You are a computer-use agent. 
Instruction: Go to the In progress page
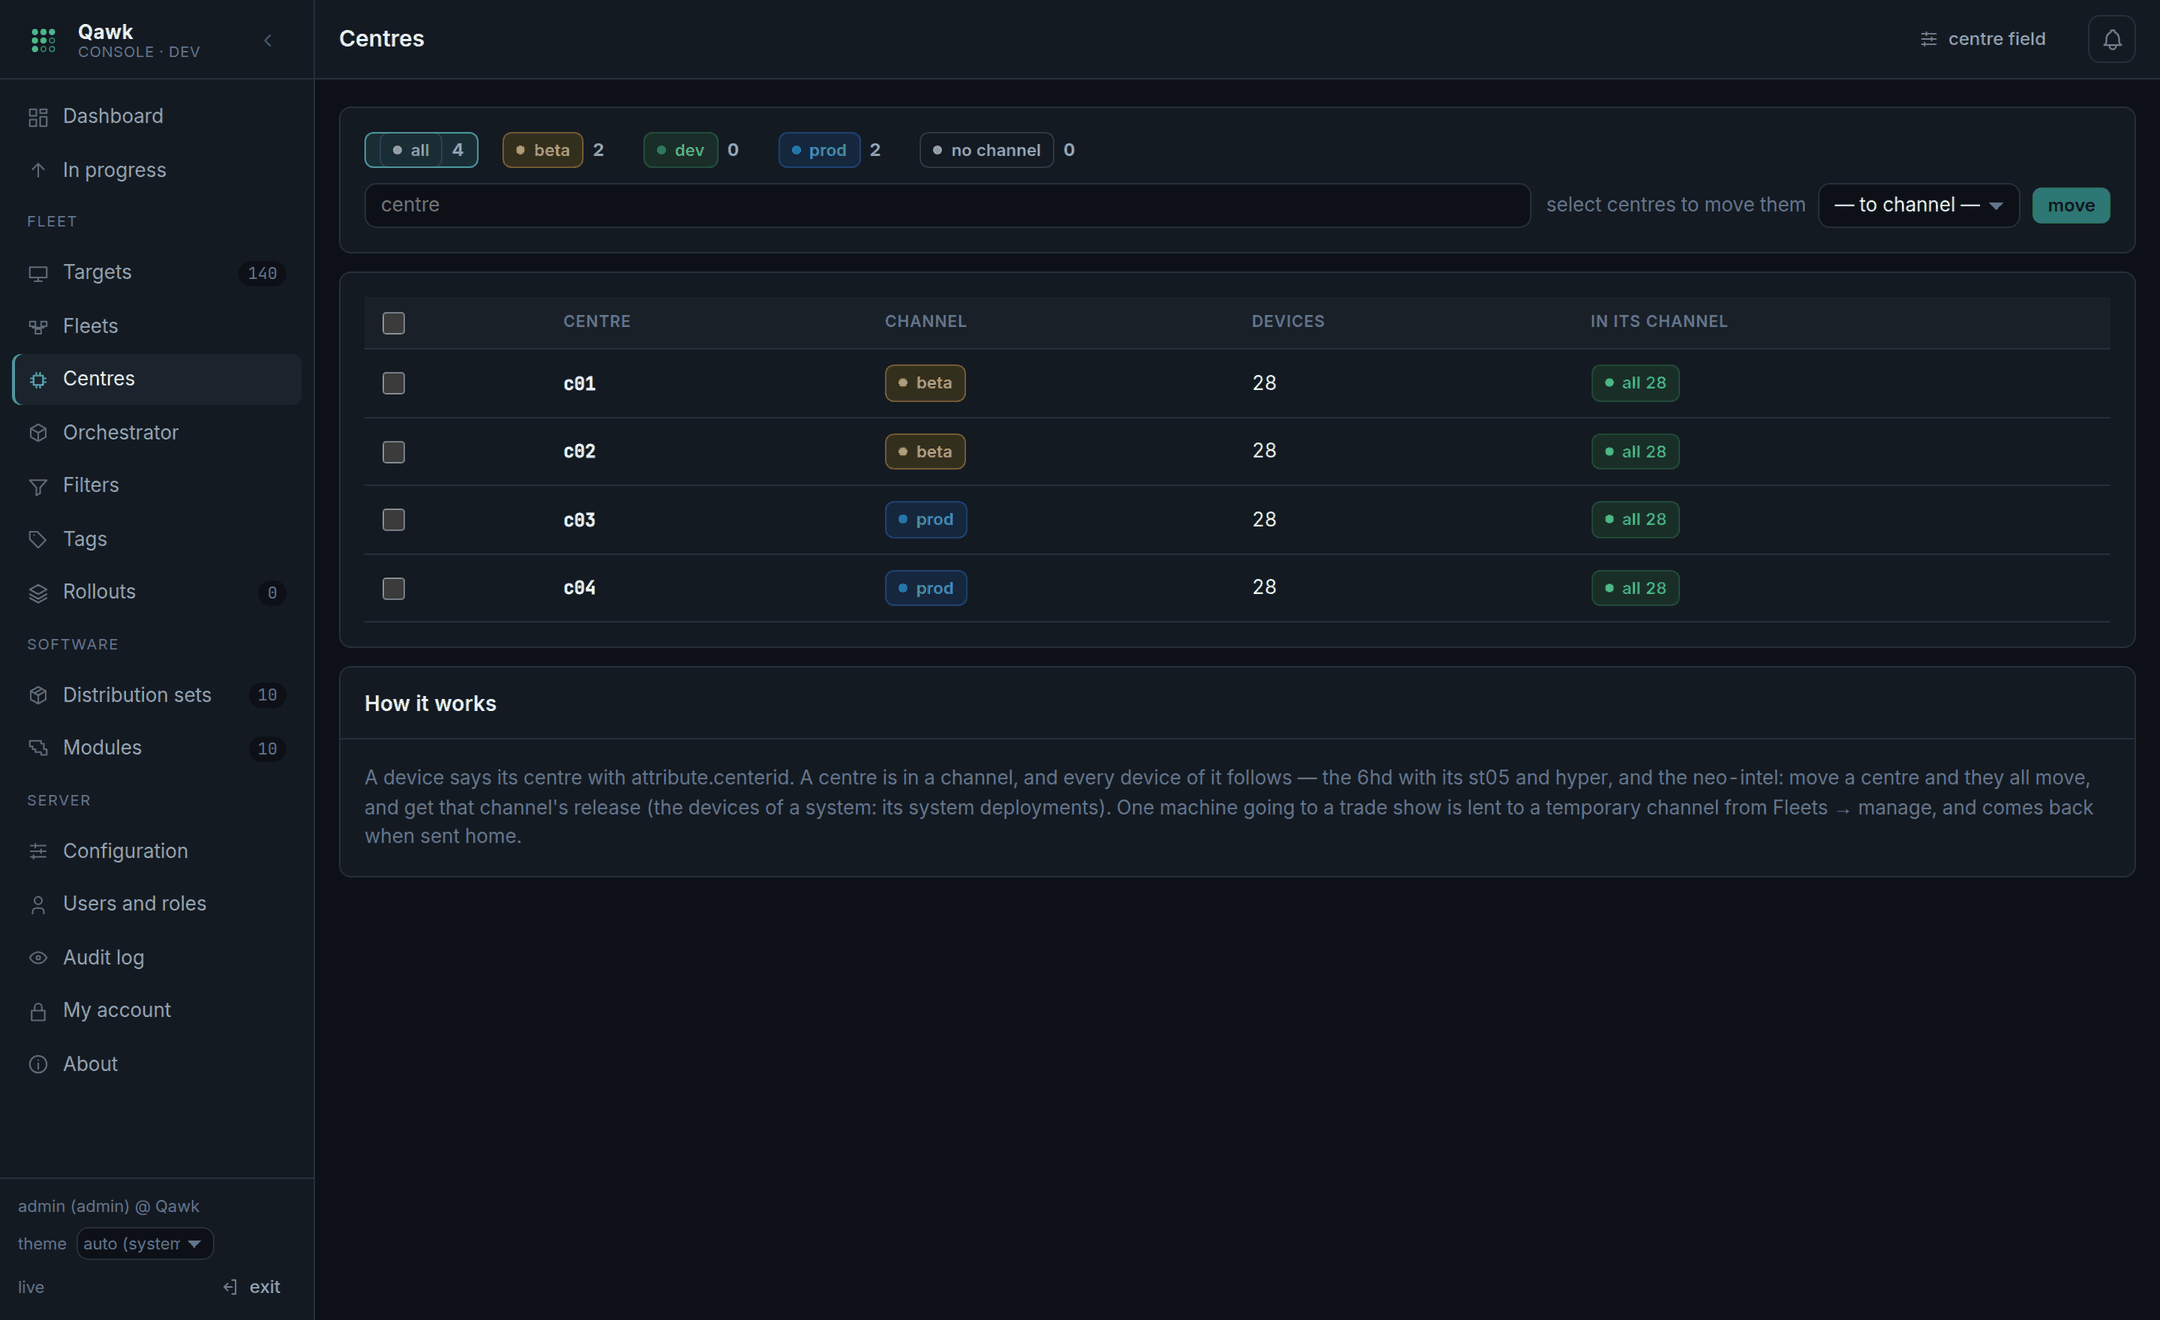(x=156, y=170)
